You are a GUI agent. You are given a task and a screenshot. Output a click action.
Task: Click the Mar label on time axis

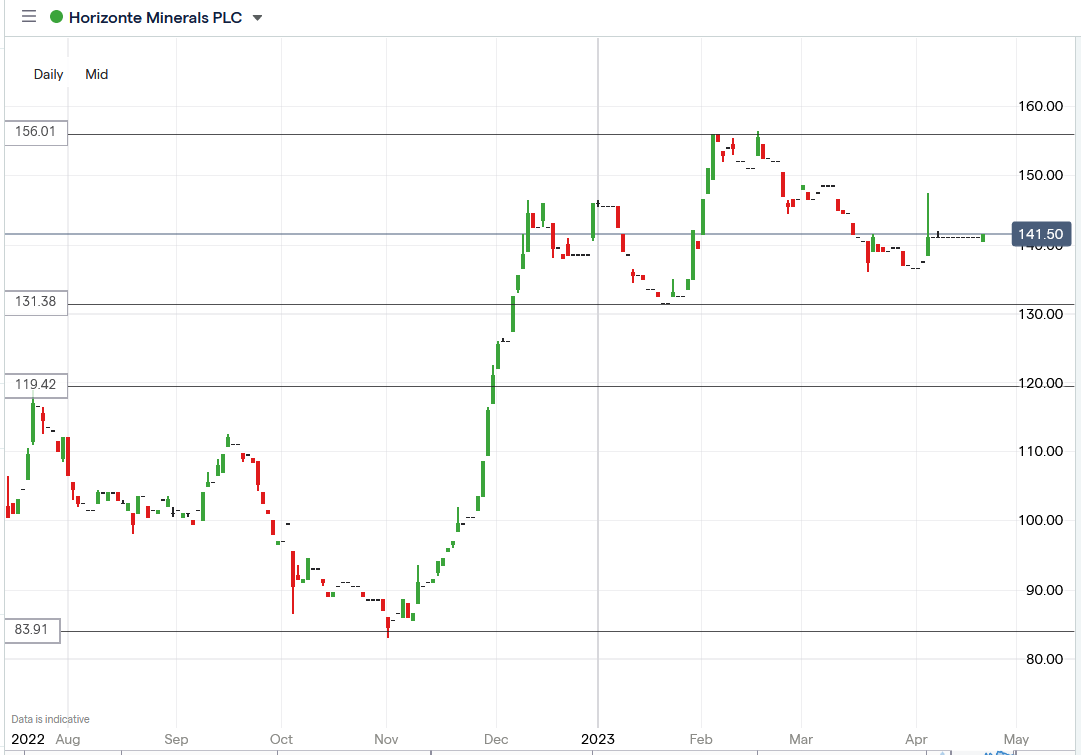coord(800,740)
